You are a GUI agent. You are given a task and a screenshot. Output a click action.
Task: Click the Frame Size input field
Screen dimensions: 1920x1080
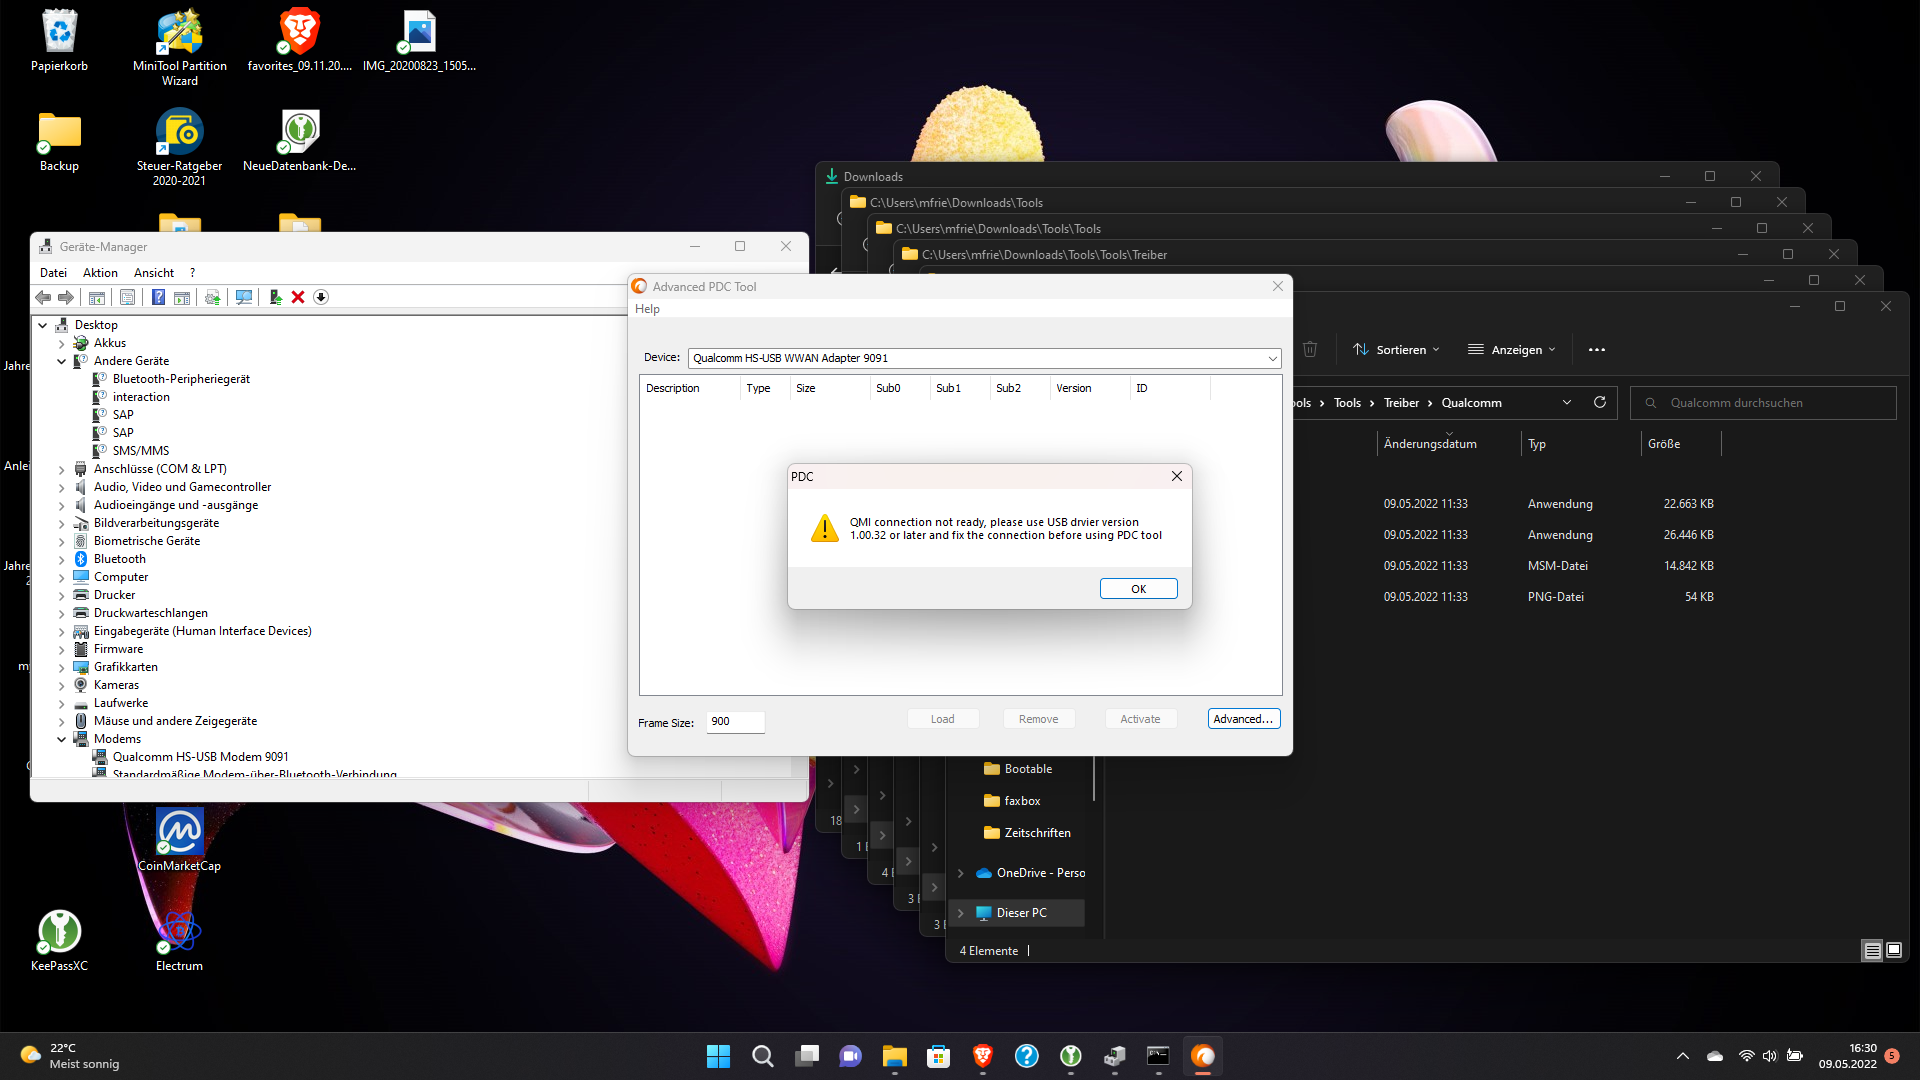735,722
